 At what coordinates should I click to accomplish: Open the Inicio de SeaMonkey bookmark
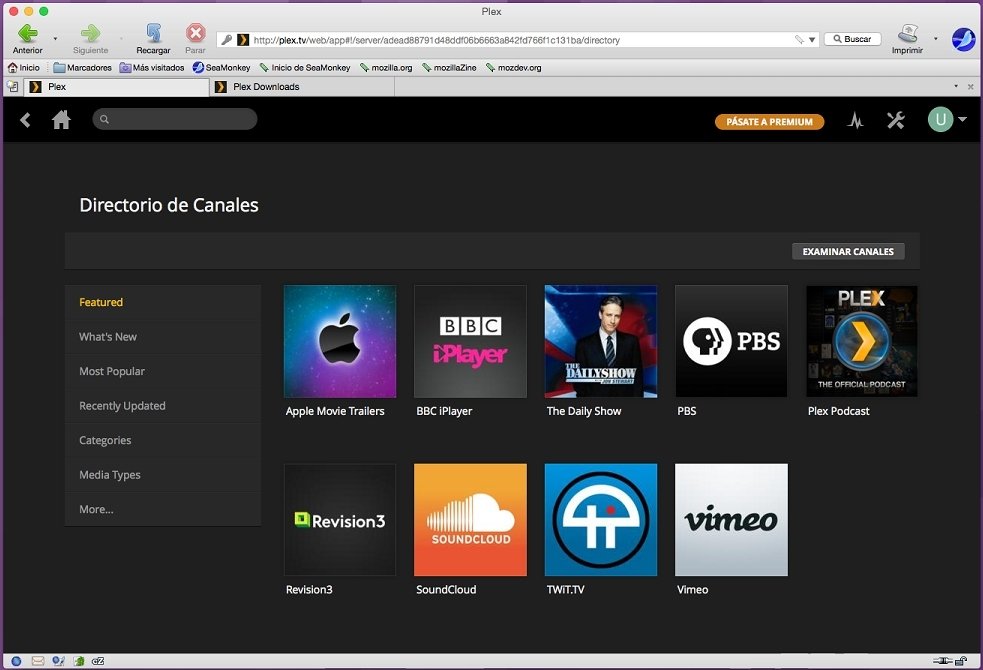click(305, 68)
